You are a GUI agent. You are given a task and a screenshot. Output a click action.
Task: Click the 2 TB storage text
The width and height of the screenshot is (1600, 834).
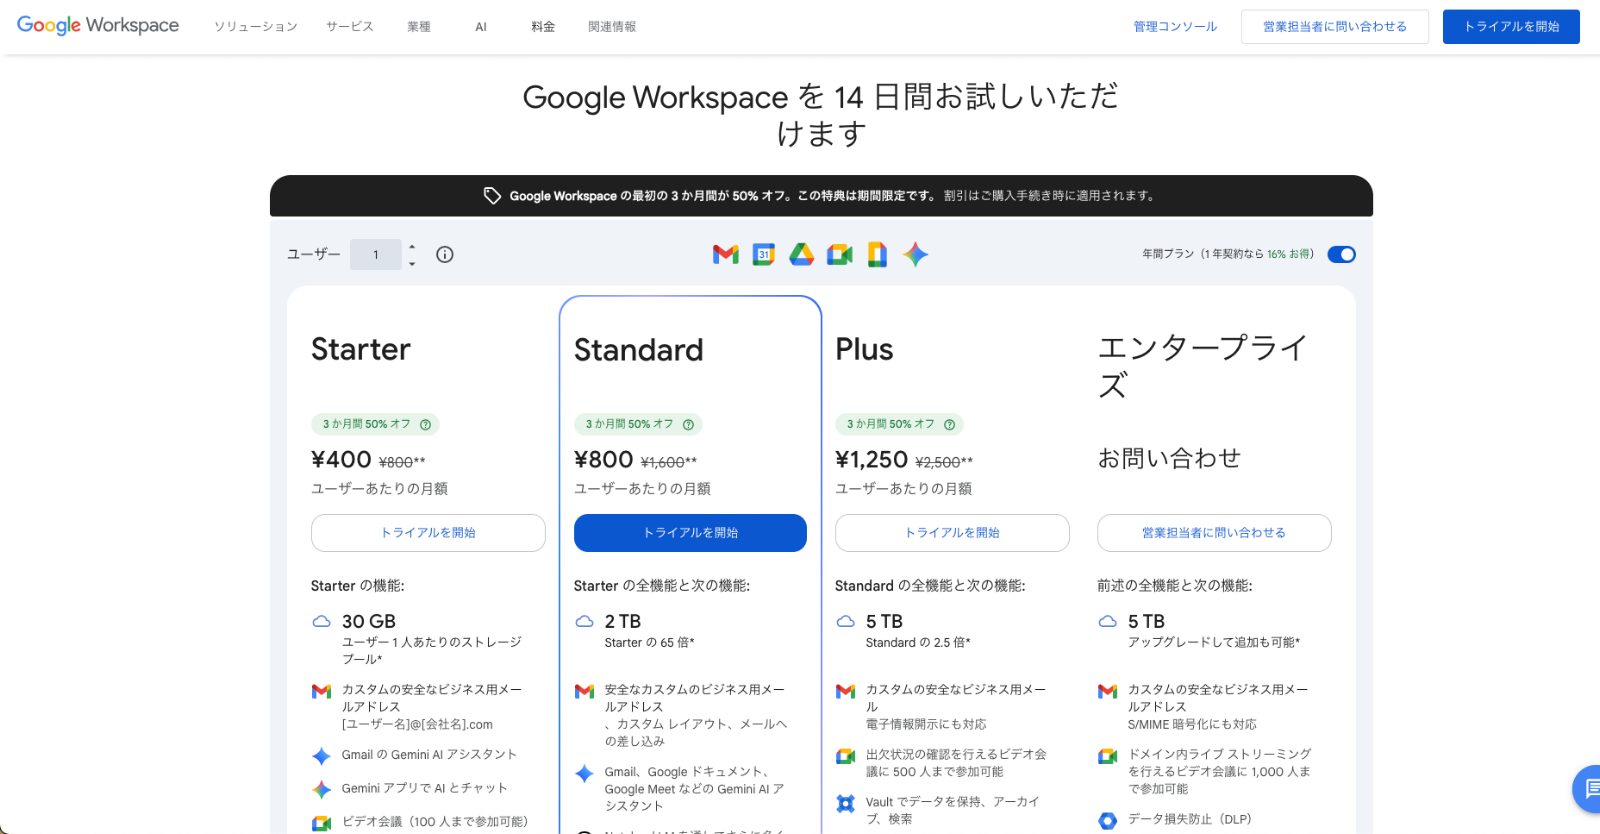(623, 621)
